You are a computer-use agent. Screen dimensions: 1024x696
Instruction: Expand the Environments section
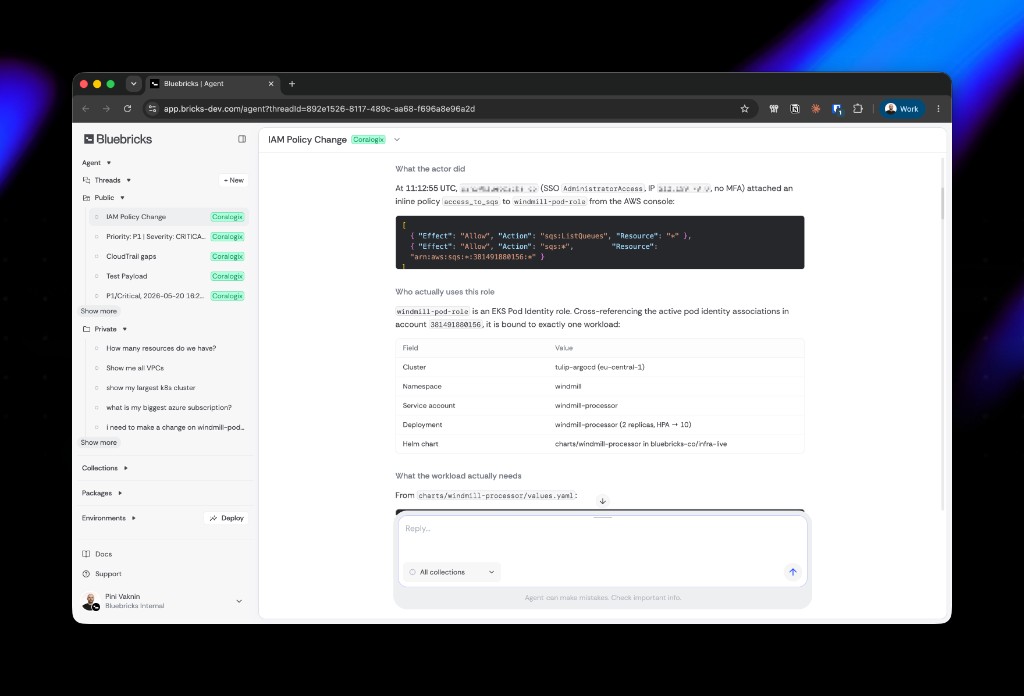[x=108, y=518]
